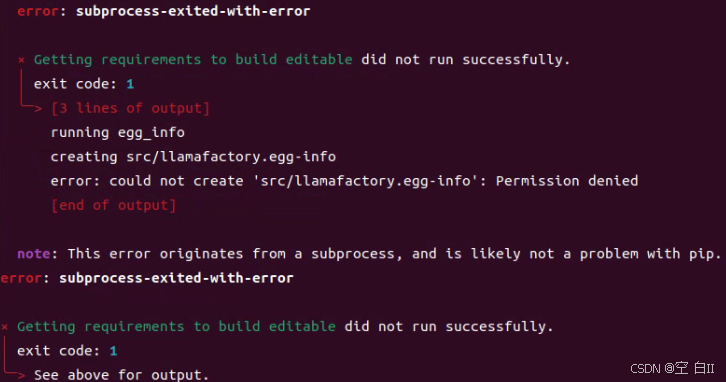
Task: Click the red x before first 'Getting requirements'
Action: pos(21,60)
